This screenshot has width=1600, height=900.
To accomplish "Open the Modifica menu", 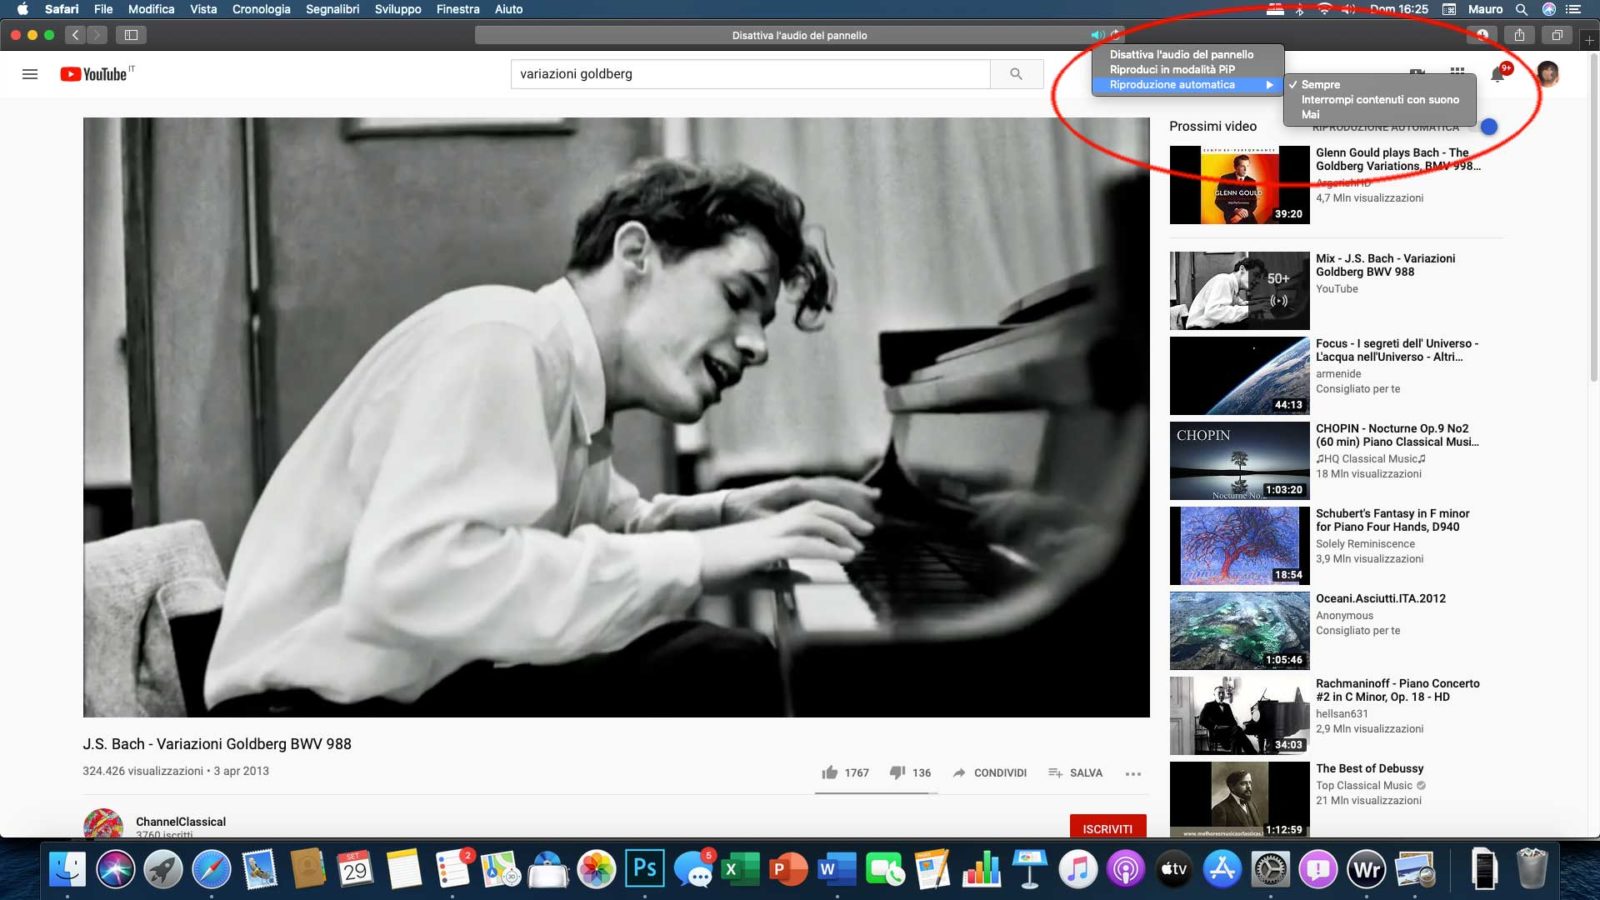I will [x=151, y=9].
